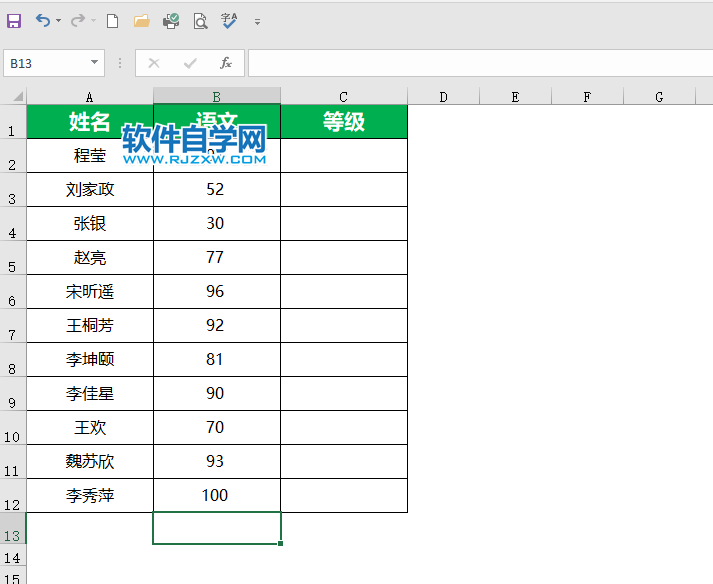Select row 13 header
Image resolution: width=713 pixels, height=584 pixels.
[13, 529]
